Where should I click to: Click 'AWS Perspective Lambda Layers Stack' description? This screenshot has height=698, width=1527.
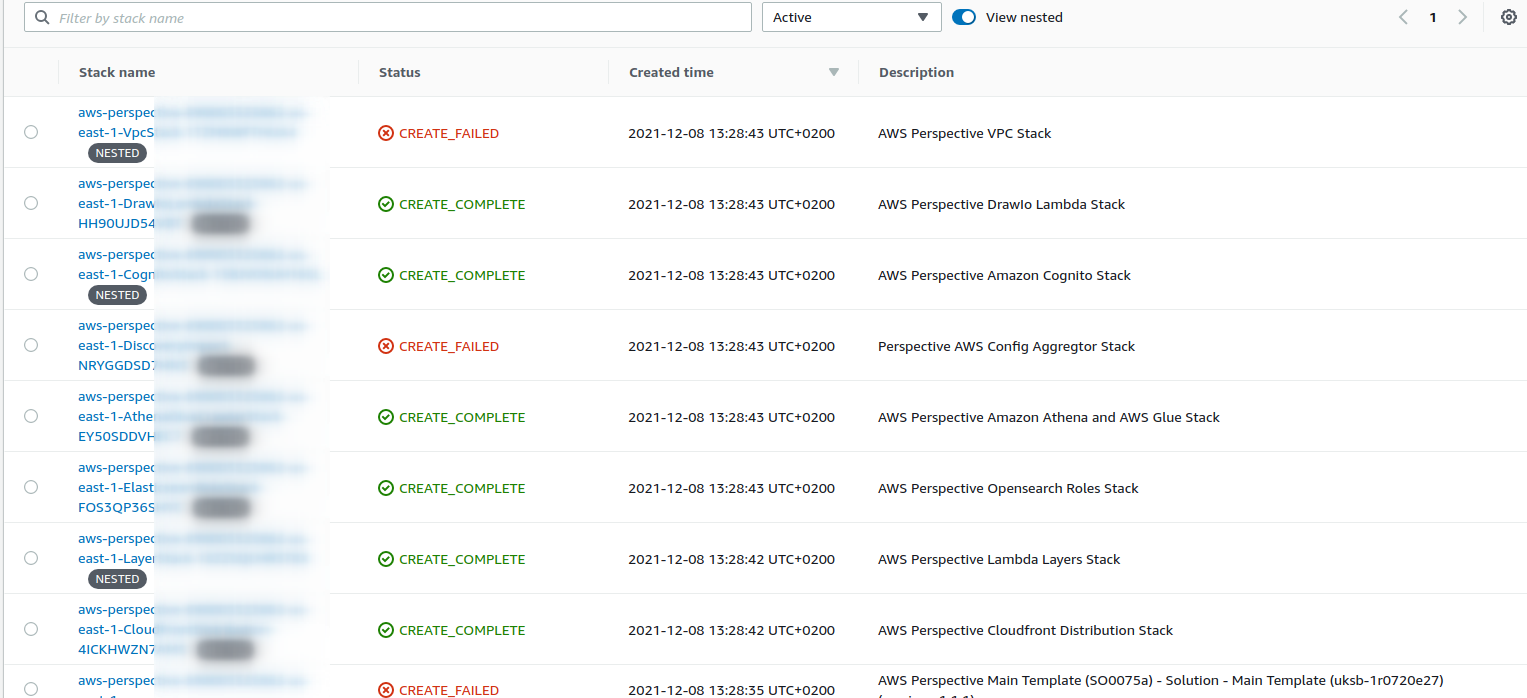[999, 559]
